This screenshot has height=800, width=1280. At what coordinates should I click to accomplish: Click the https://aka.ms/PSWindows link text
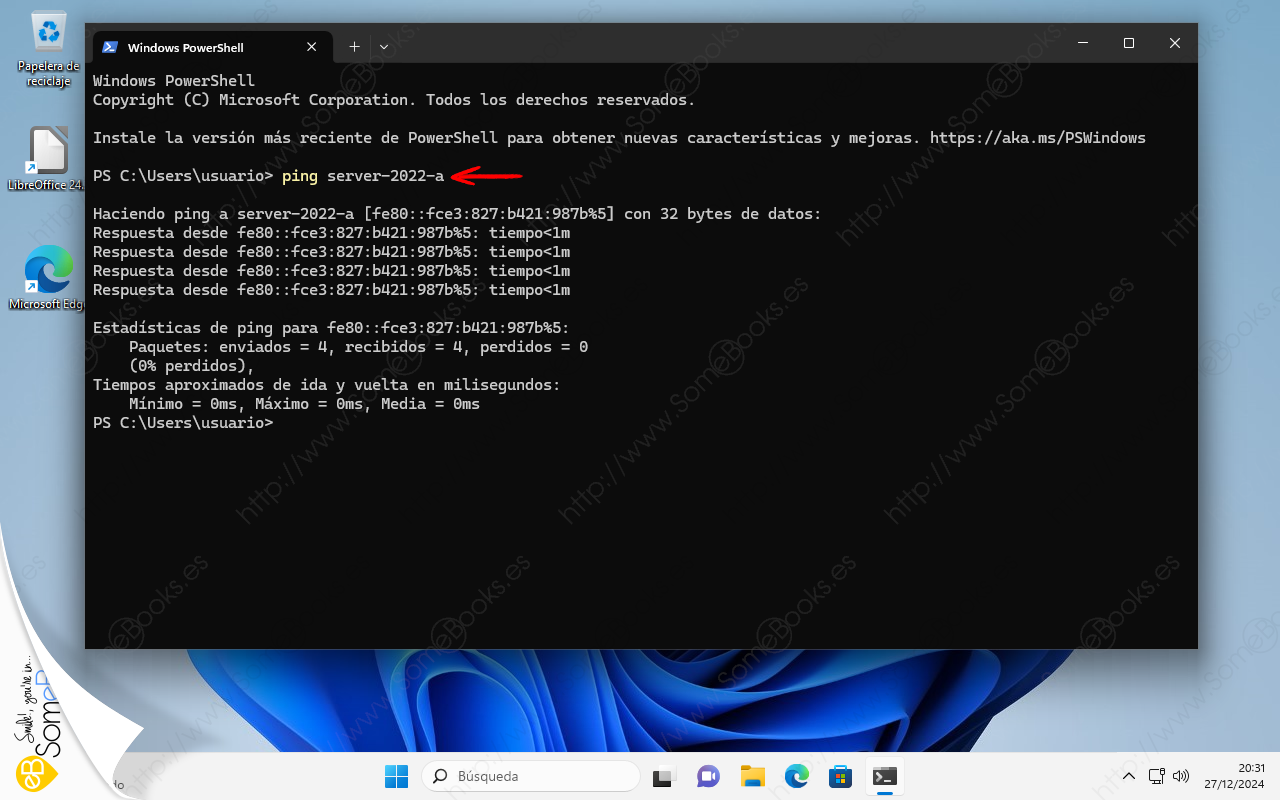(1038, 138)
